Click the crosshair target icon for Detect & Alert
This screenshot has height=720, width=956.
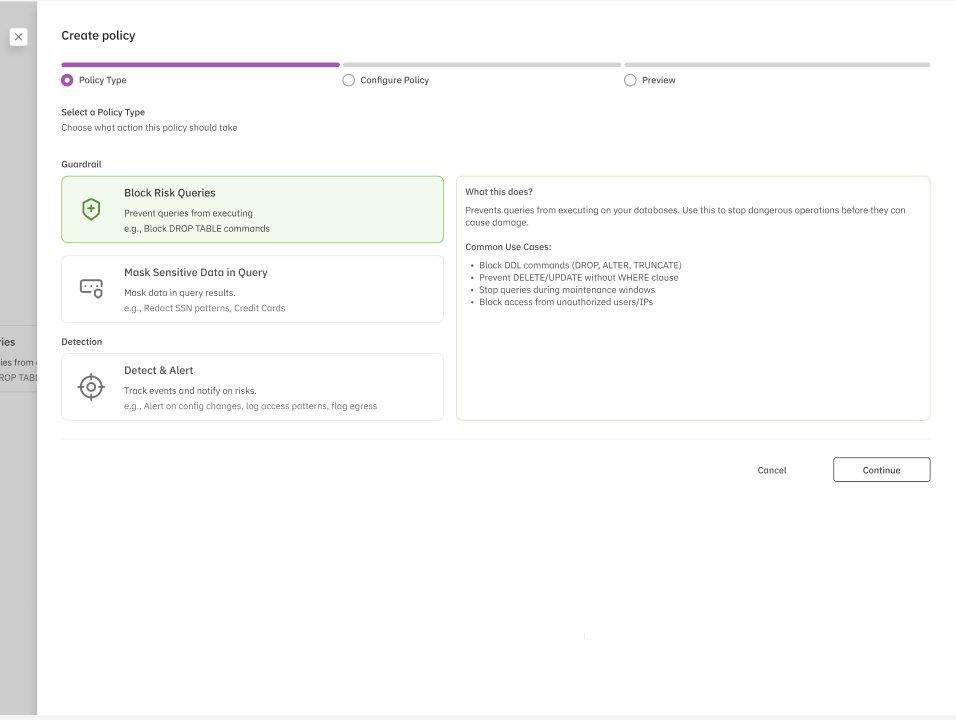click(x=91, y=387)
